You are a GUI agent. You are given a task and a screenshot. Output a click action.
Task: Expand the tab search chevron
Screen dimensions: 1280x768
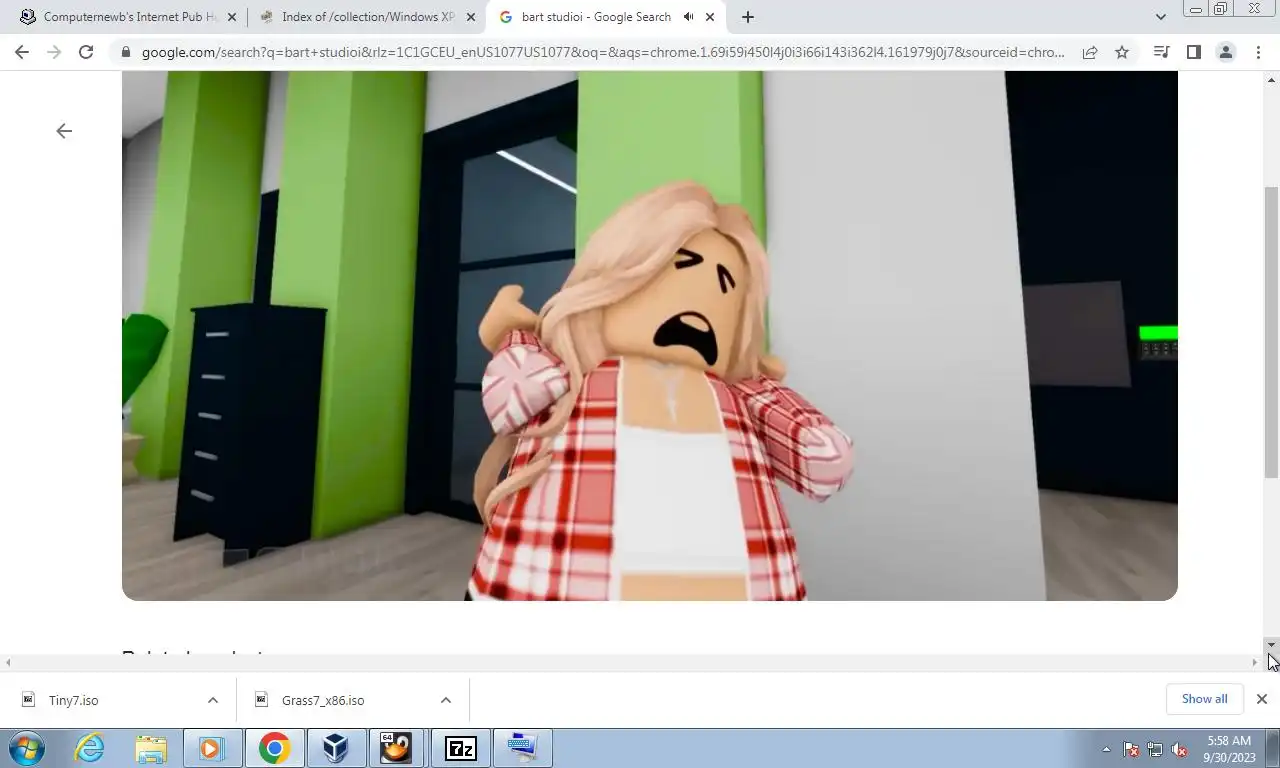[1160, 17]
